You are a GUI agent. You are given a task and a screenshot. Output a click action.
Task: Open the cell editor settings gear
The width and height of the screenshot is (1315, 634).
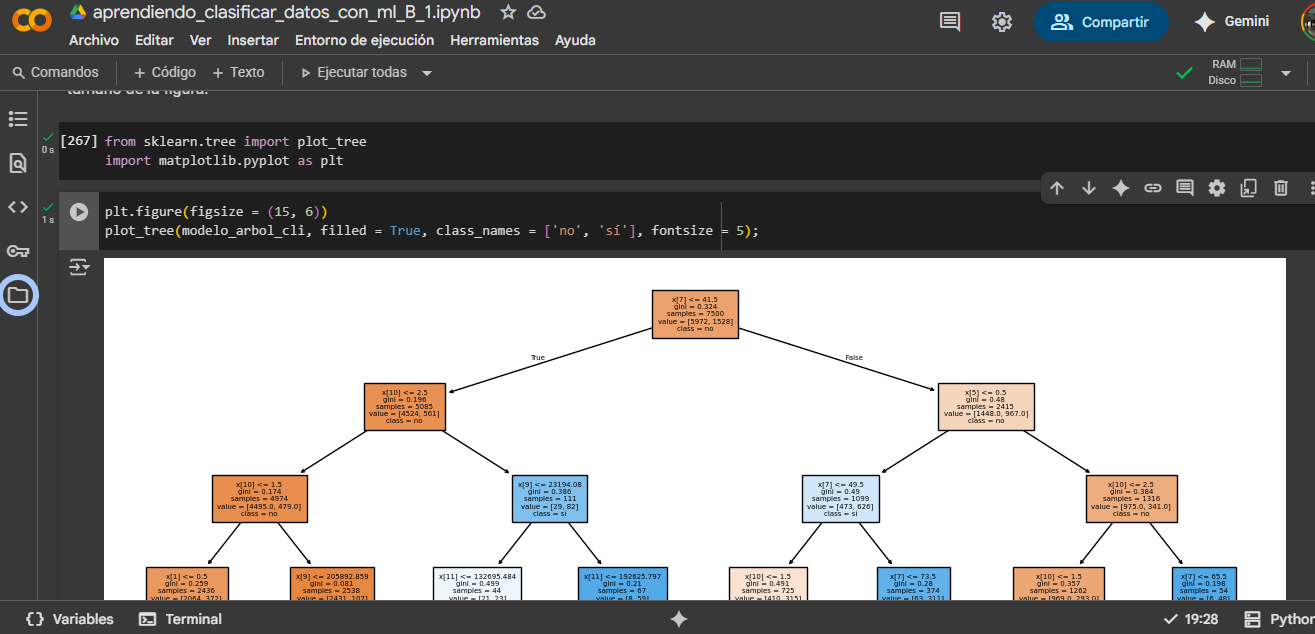pos(1217,188)
